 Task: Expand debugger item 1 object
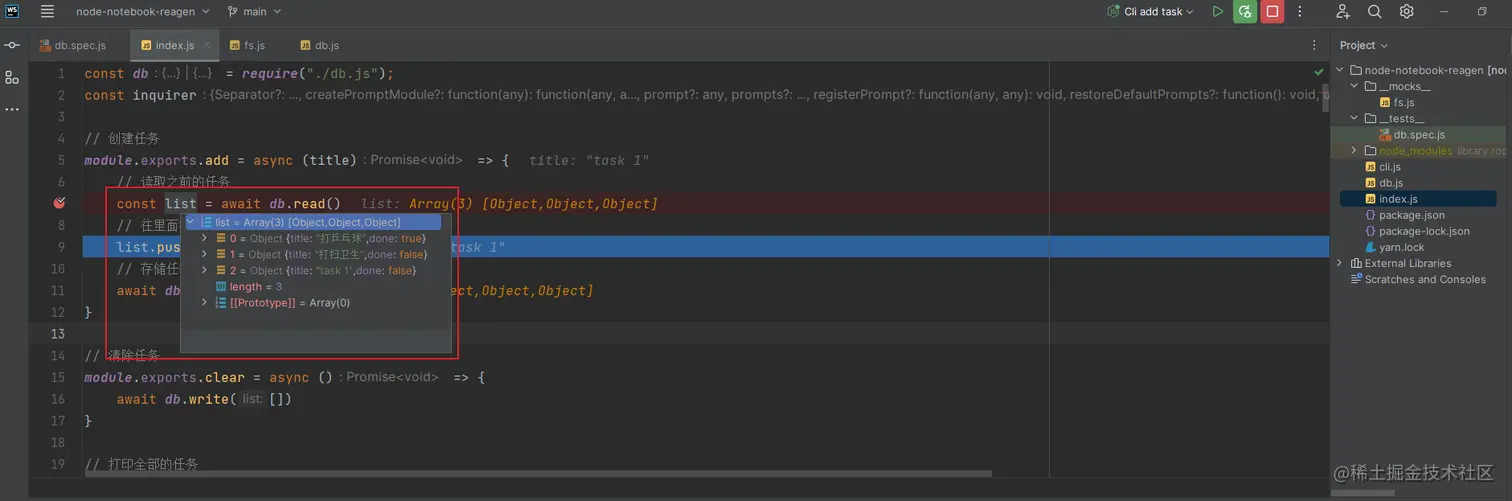(205, 254)
